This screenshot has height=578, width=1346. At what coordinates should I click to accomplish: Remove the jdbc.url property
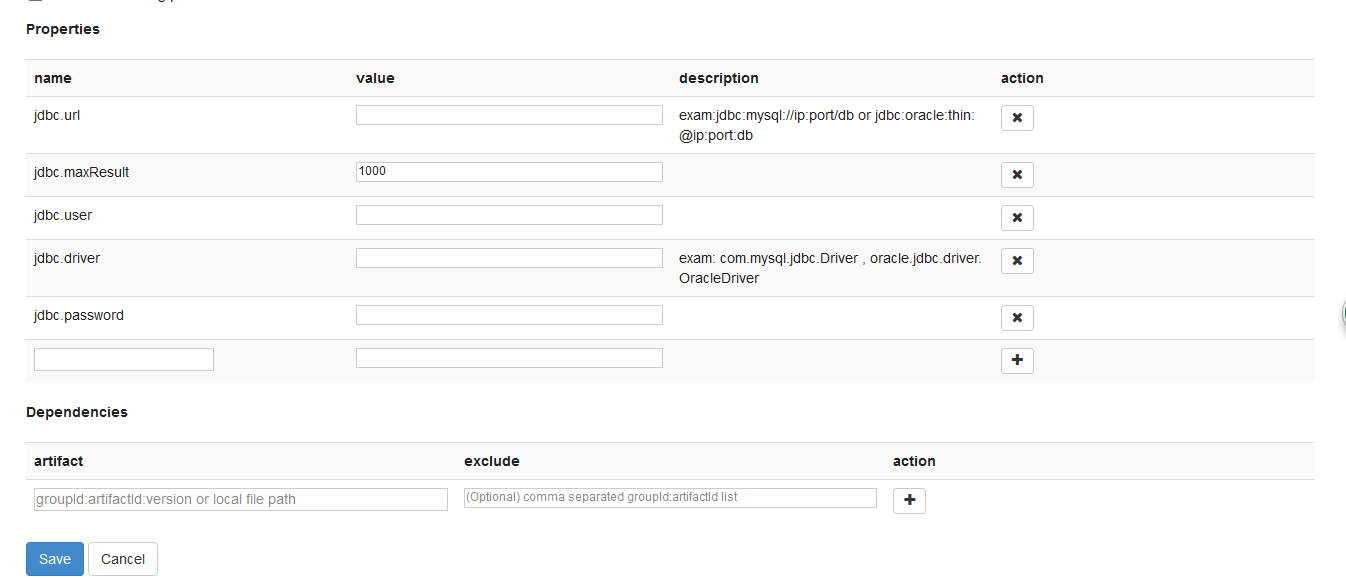(x=1017, y=118)
